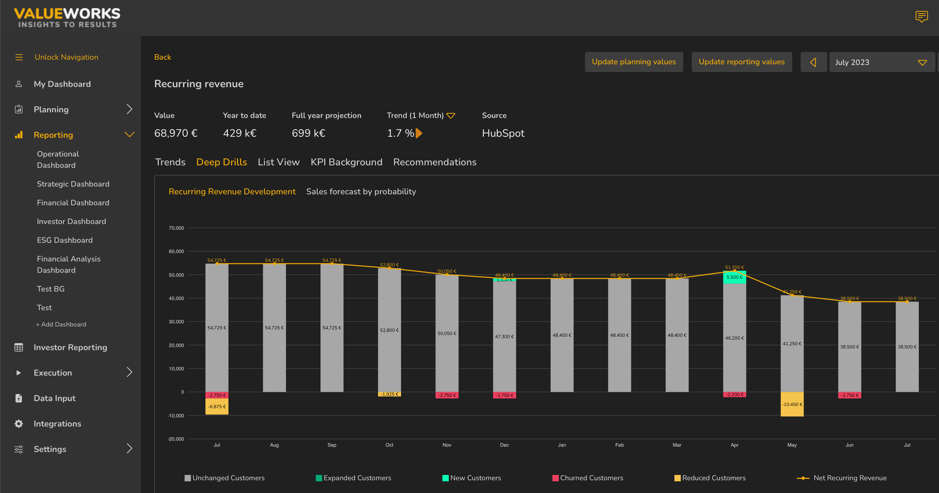Toggle Churned Customers legend series
This screenshot has height=493, width=939.
590,478
